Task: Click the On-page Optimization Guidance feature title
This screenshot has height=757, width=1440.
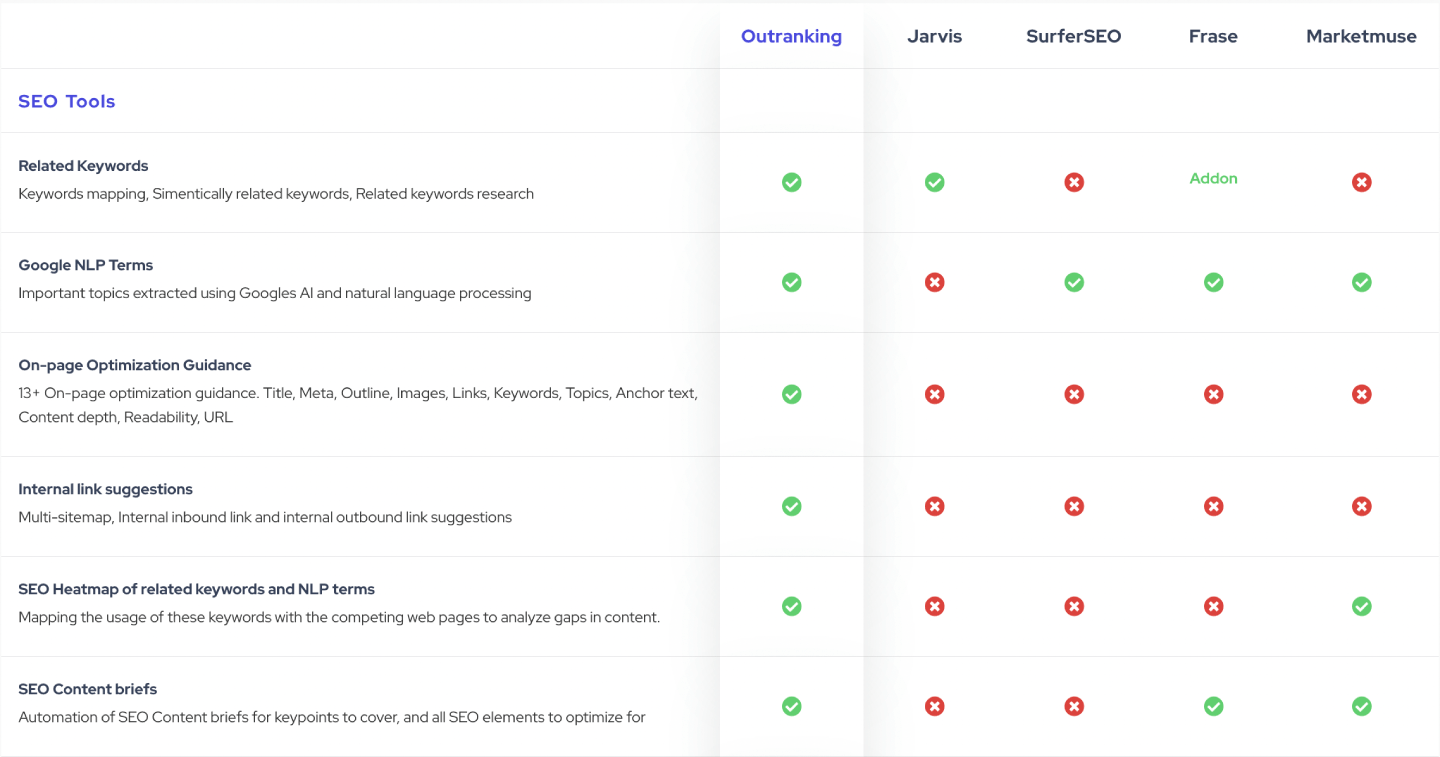Action: (x=134, y=365)
